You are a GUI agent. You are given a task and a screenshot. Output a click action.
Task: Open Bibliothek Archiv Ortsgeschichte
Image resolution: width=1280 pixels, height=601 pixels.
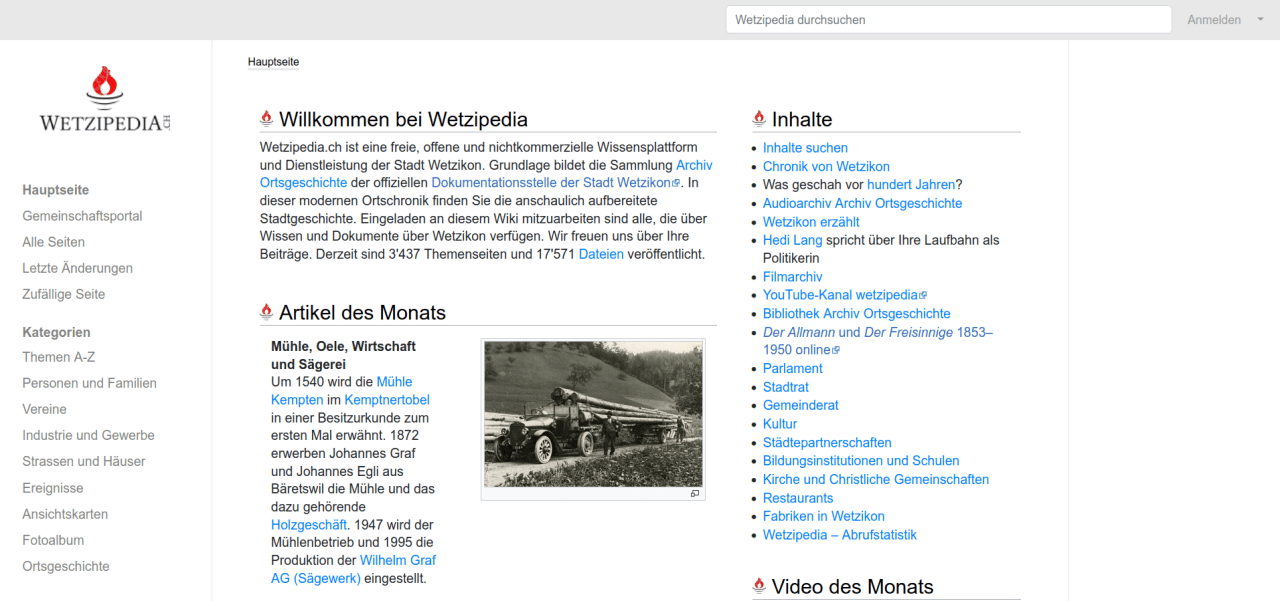pyautogui.click(x=857, y=314)
